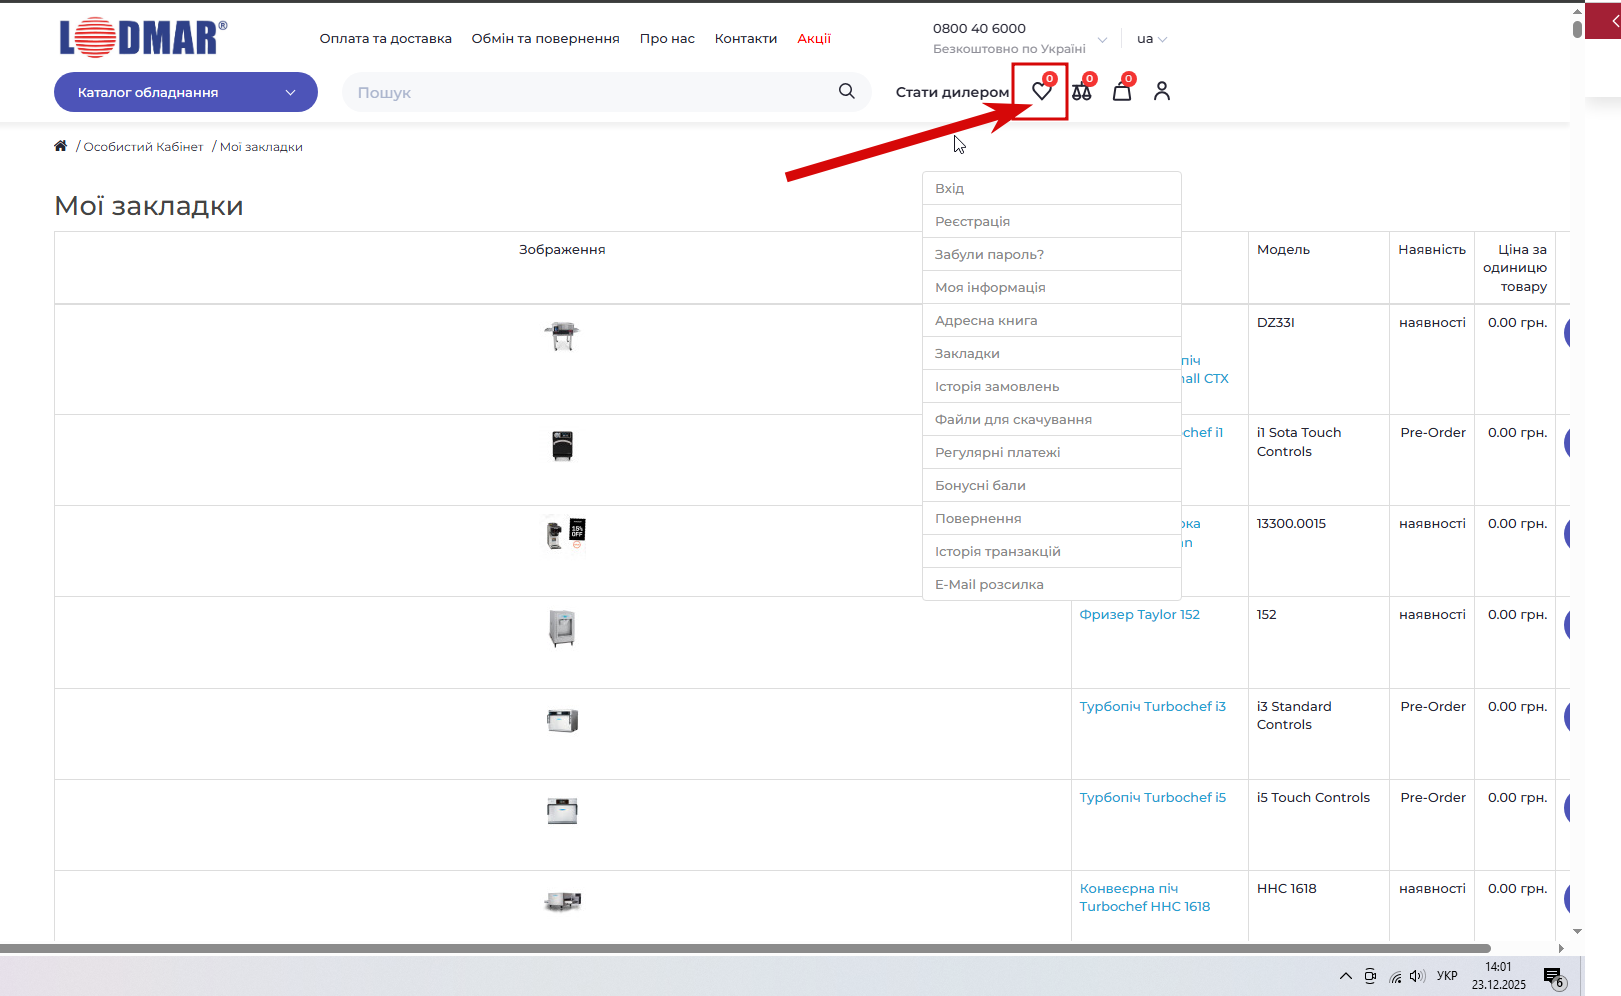Click the 13300.0015 row product thumbnail
Viewport: 1621px width, 996px height.
tap(566, 533)
